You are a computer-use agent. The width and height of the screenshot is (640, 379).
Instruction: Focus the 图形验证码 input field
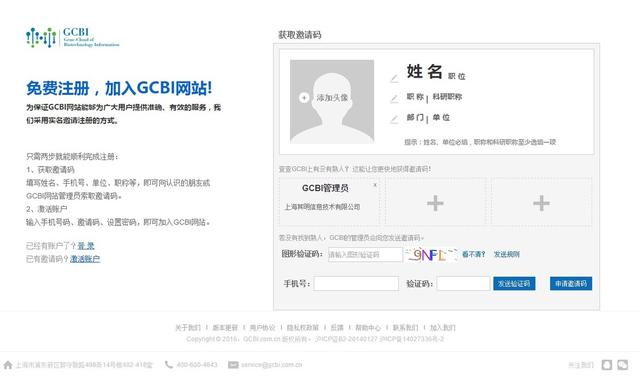pos(365,255)
